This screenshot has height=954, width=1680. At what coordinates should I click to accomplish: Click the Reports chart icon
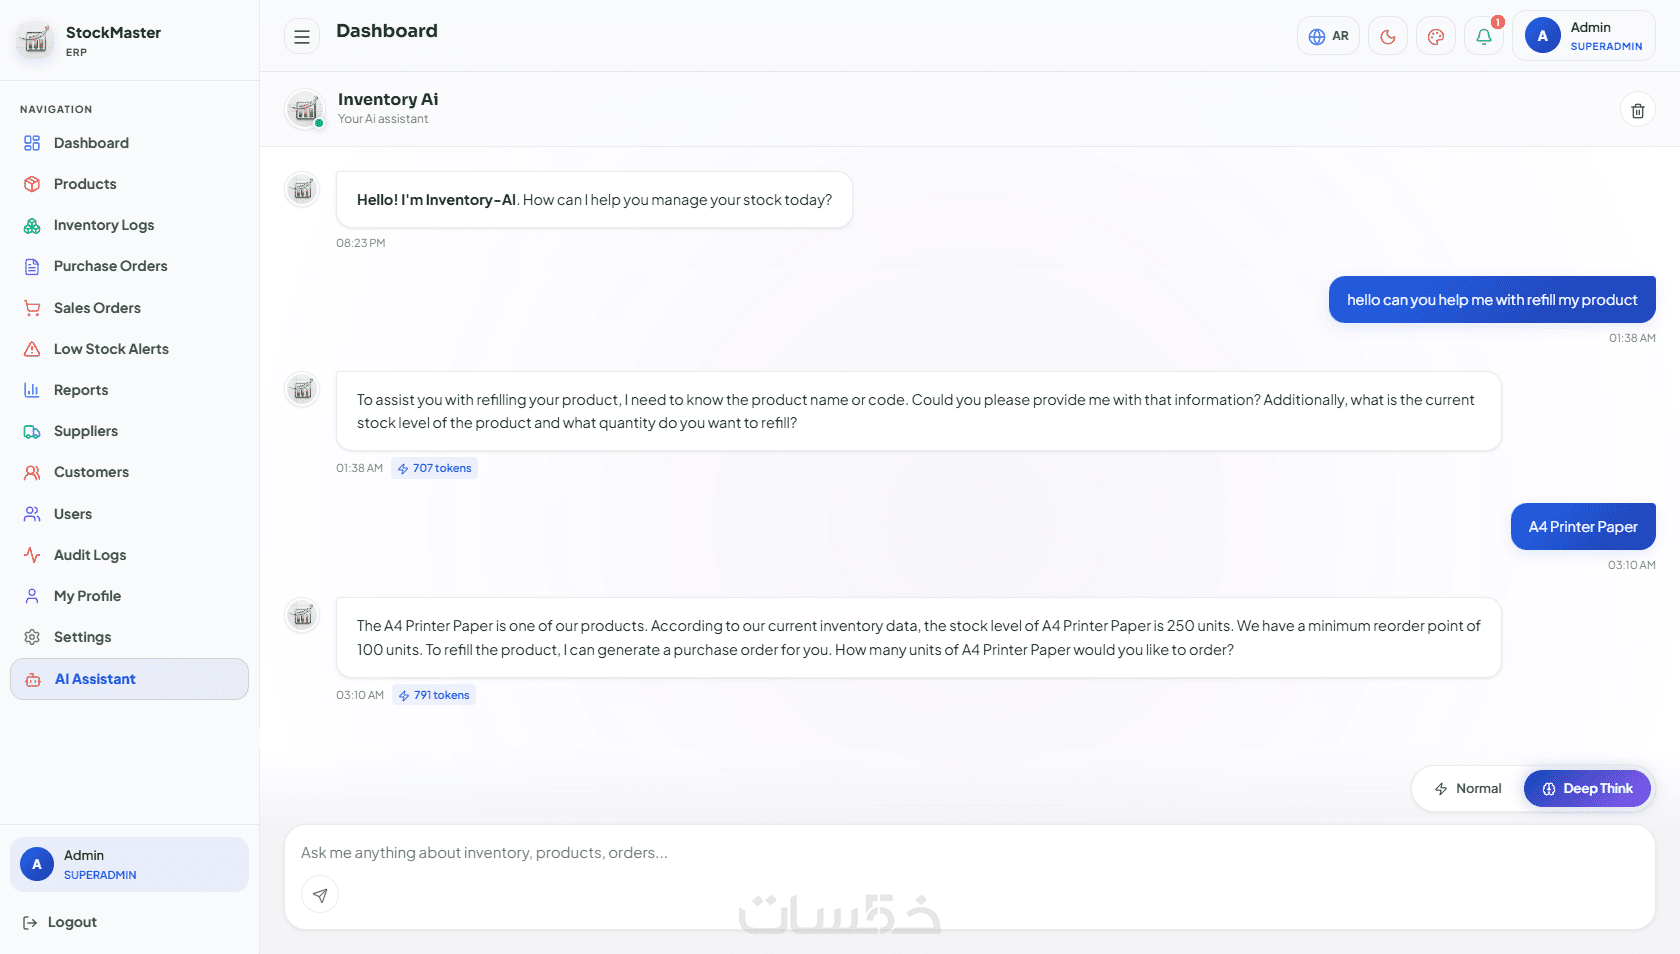[x=32, y=390]
